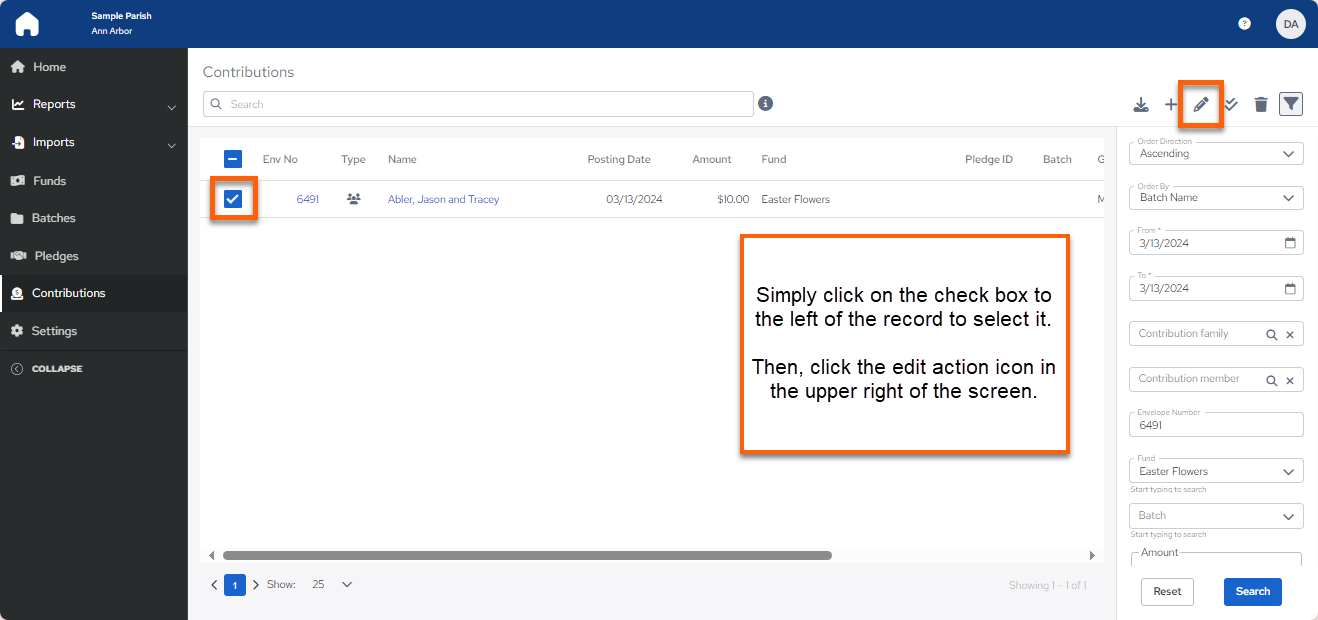Open Home in the sidebar

coord(94,67)
